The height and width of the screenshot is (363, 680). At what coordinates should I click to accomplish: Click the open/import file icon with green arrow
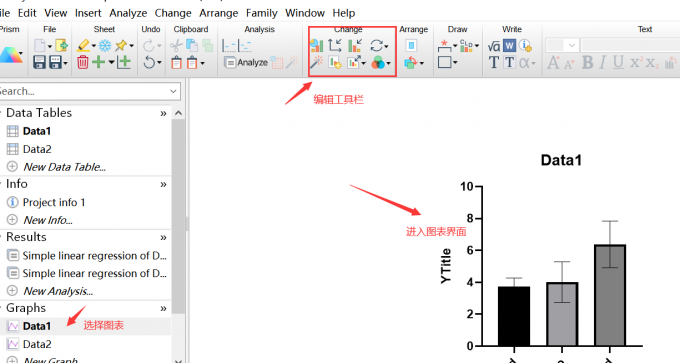tap(62, 45)
